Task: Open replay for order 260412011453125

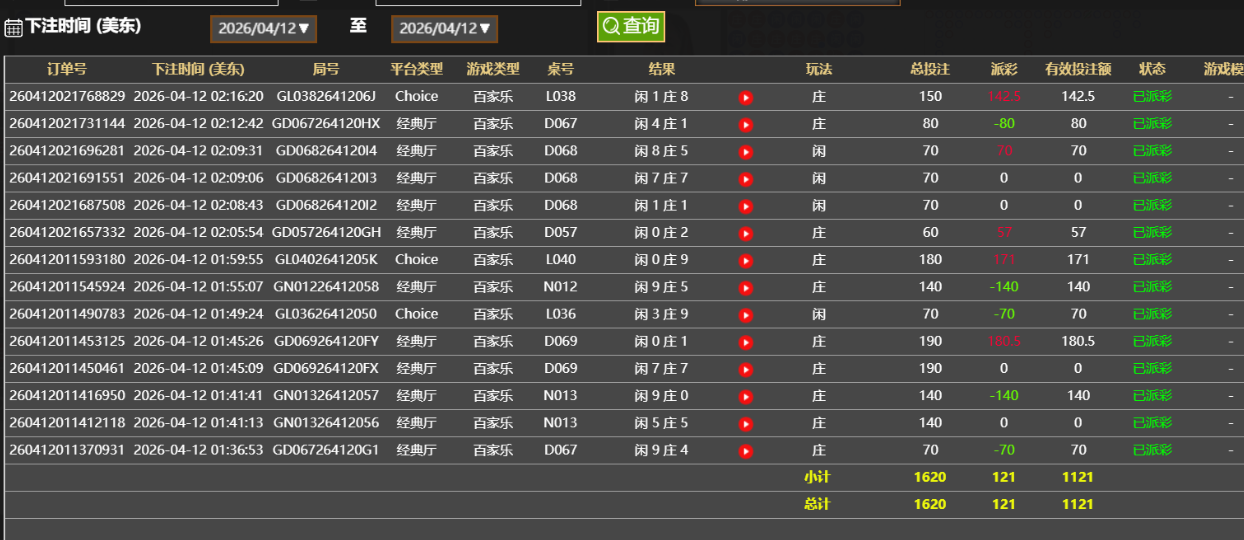Action: pos(745,341)
